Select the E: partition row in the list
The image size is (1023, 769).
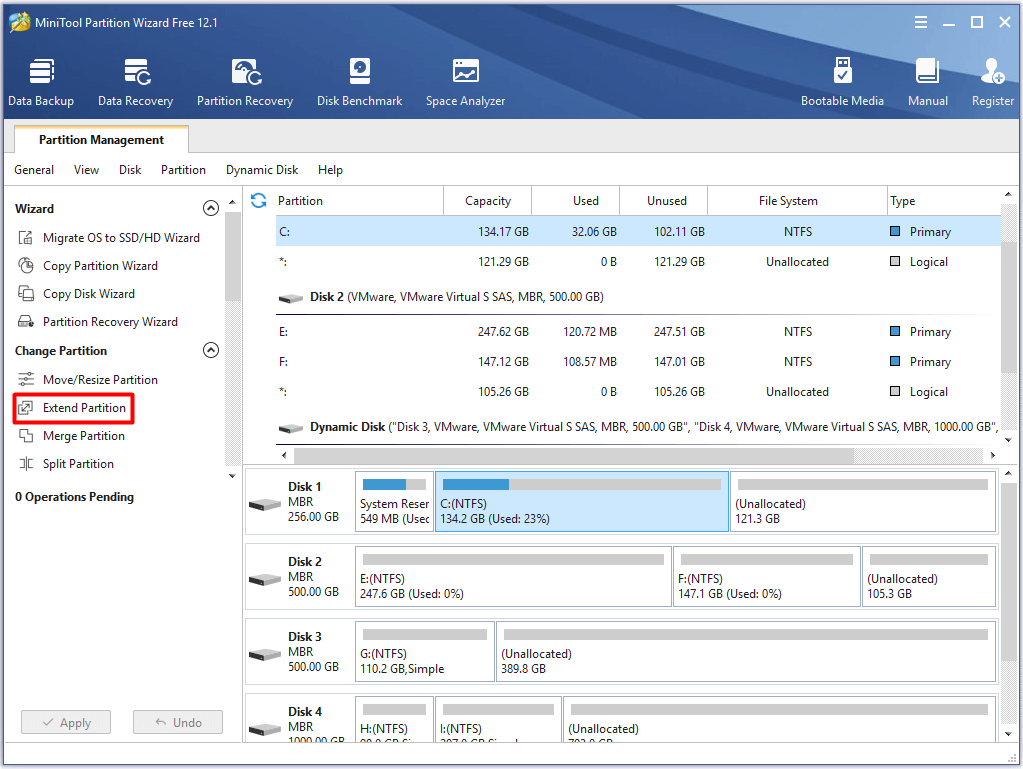(638, 331)
